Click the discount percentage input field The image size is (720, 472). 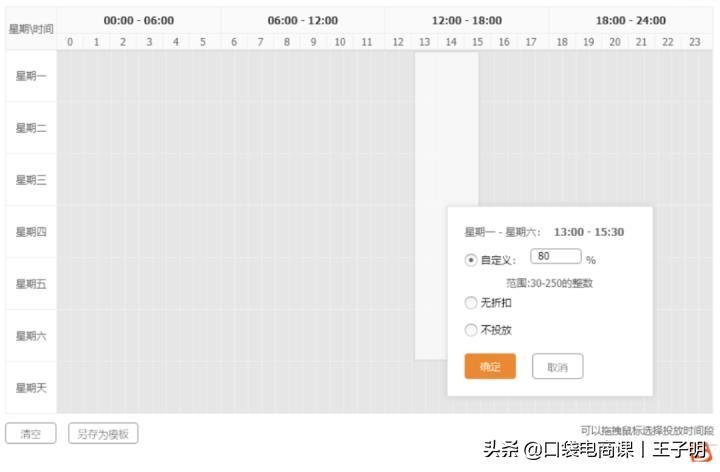point(555,257)
